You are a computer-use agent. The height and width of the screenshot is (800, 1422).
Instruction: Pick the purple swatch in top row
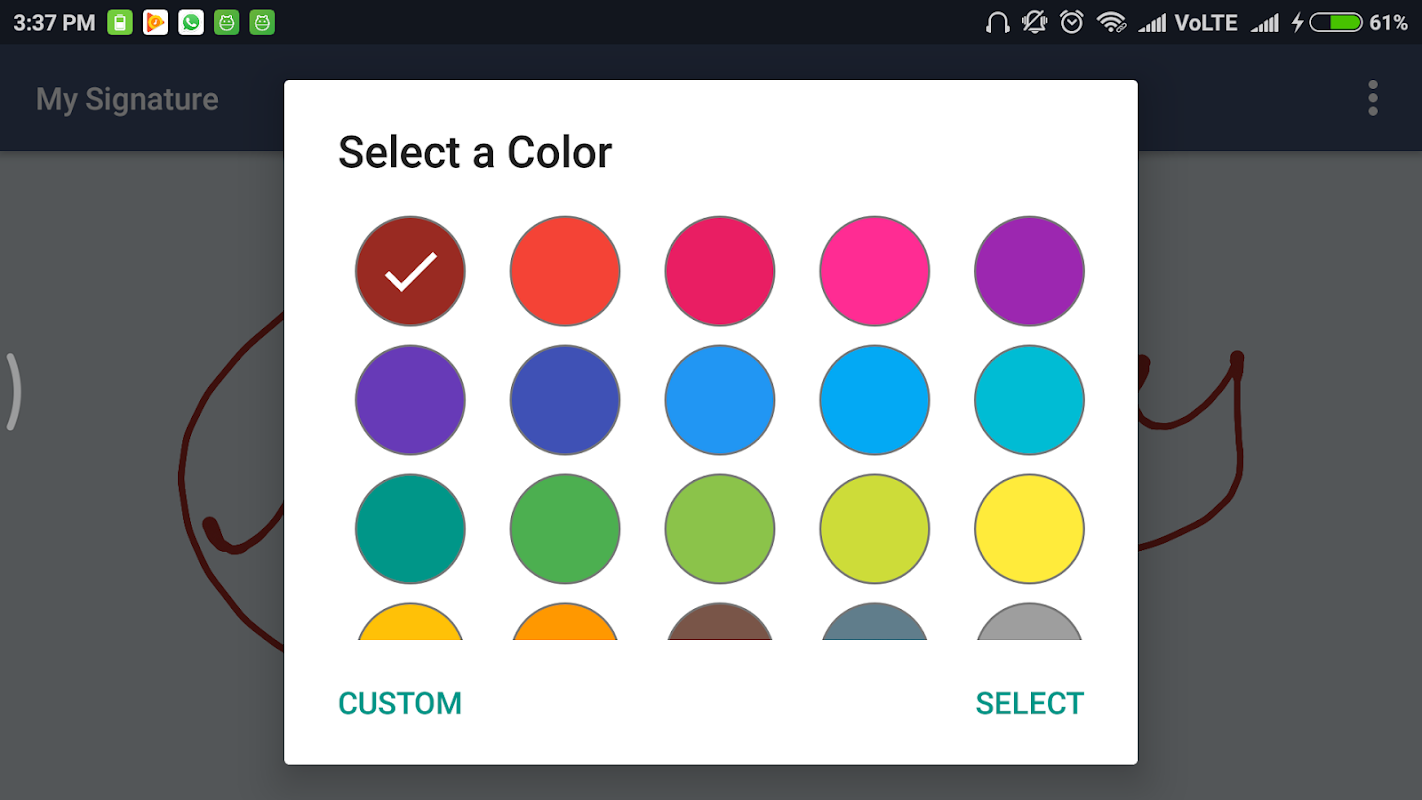[x=1029, y=271]
